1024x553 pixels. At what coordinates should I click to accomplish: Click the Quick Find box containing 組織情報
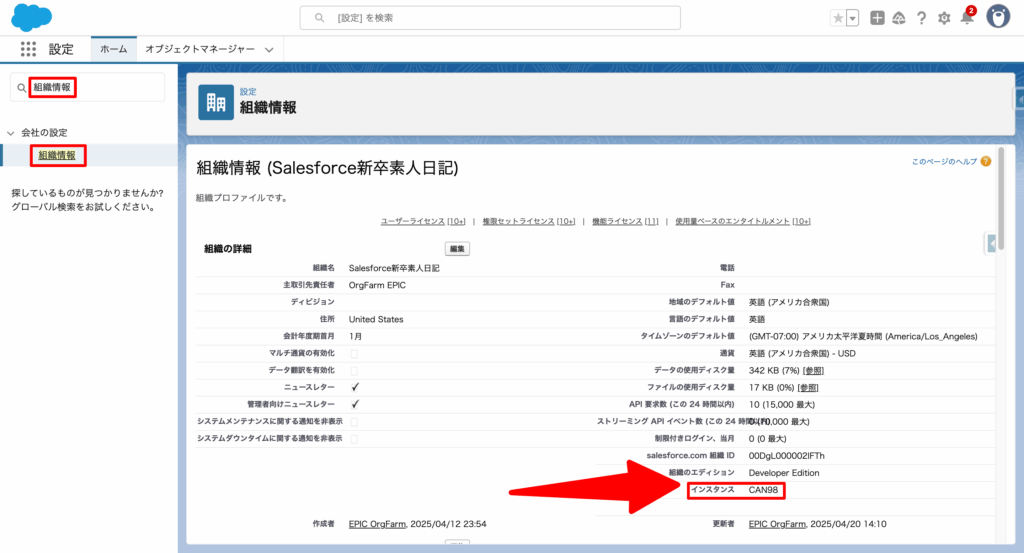88,87
